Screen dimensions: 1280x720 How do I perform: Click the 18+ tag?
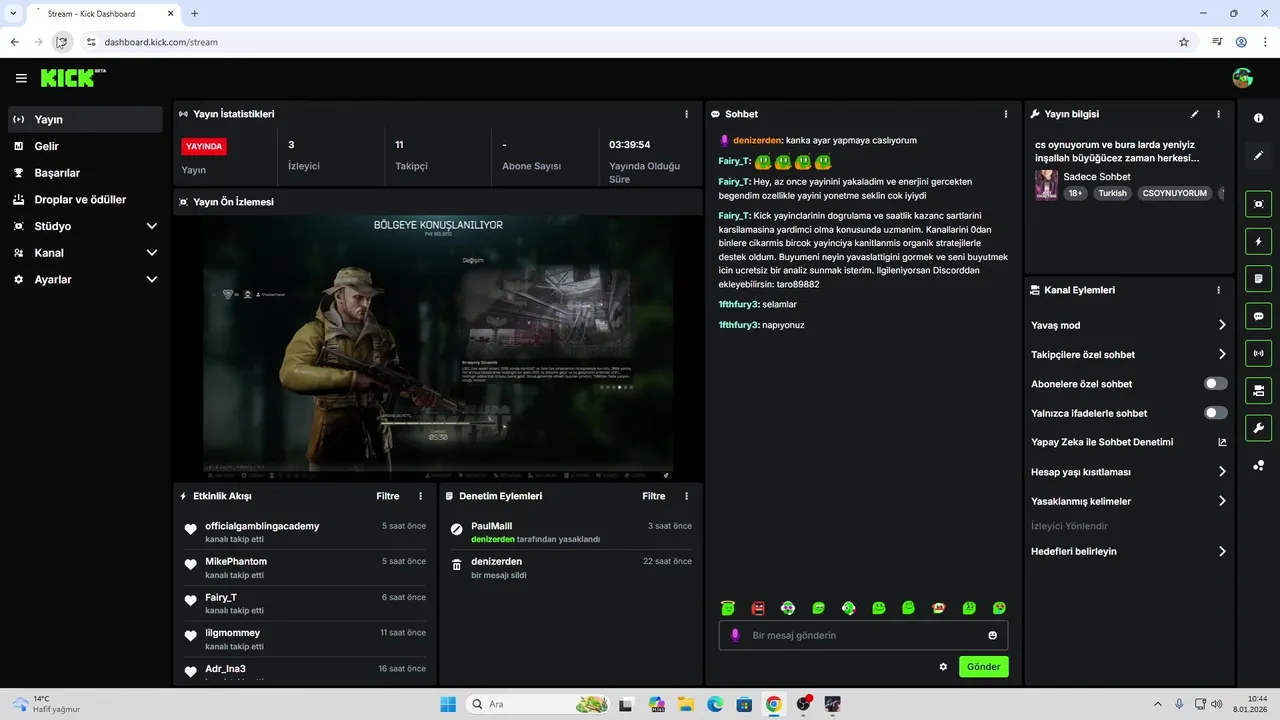click(1075, 193)
